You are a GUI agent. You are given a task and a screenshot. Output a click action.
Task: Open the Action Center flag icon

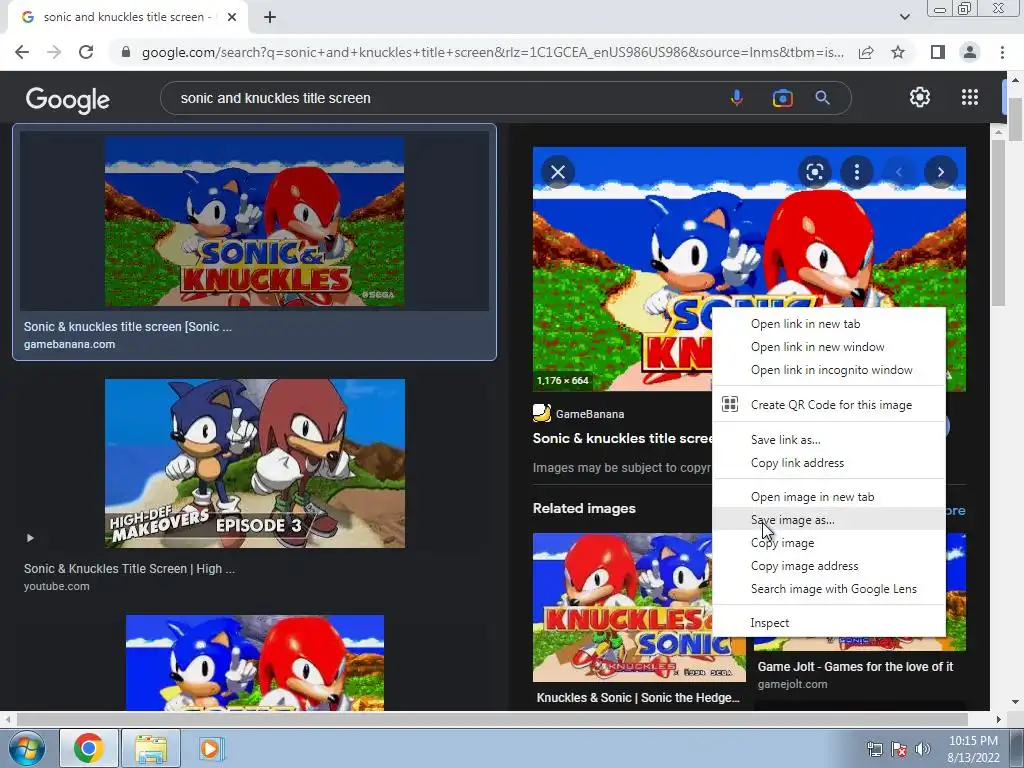click(899, 749)
